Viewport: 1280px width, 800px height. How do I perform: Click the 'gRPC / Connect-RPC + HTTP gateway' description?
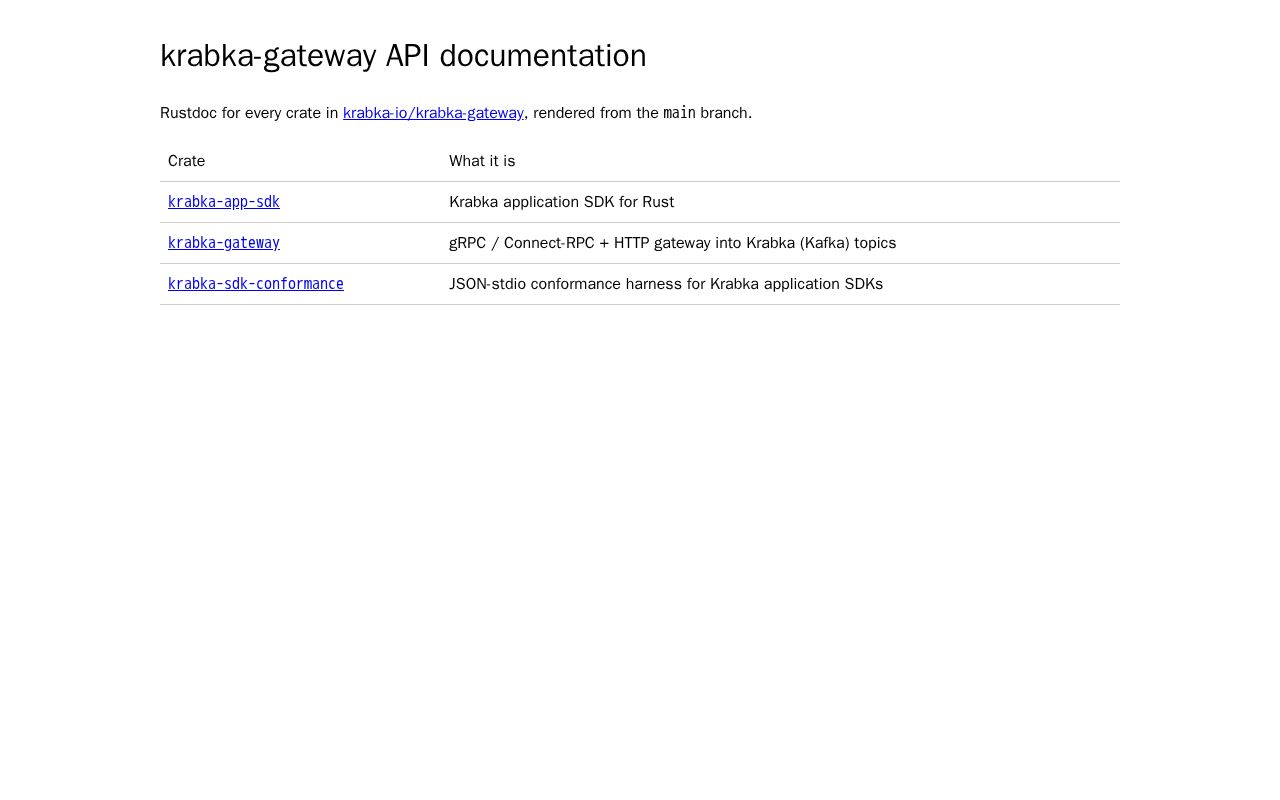[x=672, y=243]
